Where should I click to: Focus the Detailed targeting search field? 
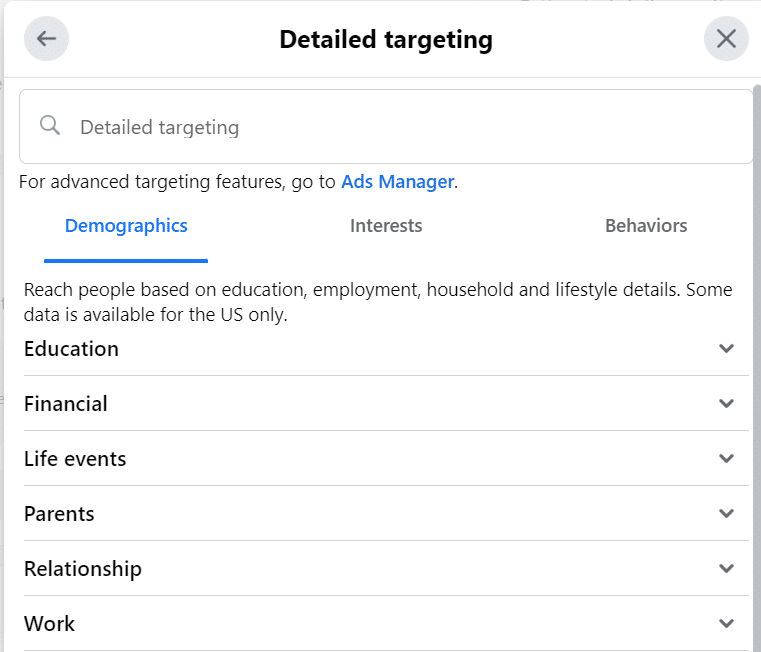coord(400,127)
